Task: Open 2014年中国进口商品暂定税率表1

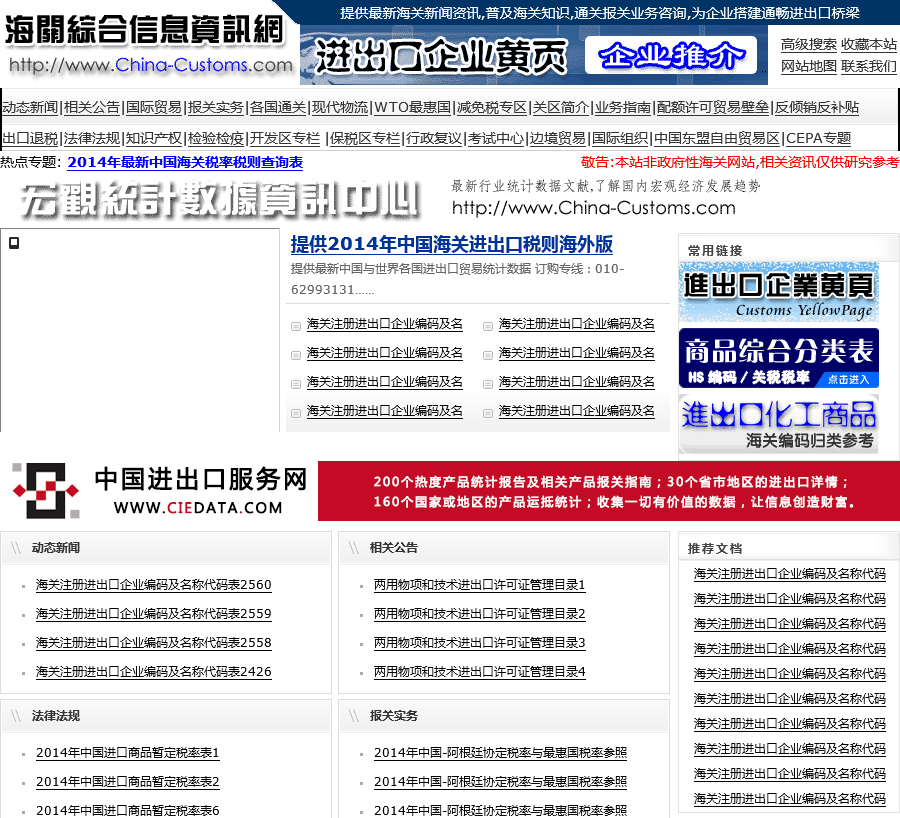Action: tap(127, 753)
